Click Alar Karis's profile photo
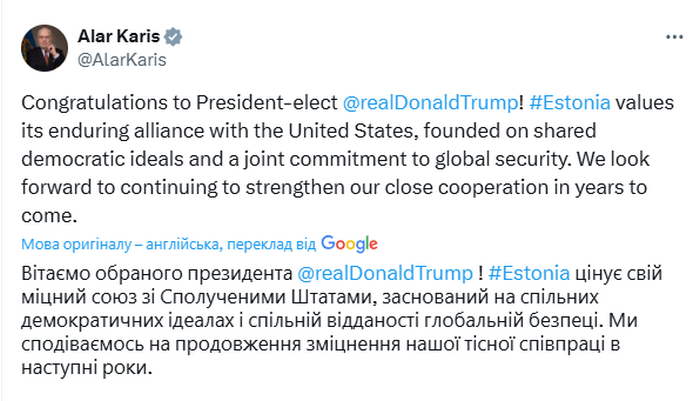700x401 pixels. click(43, 48)
